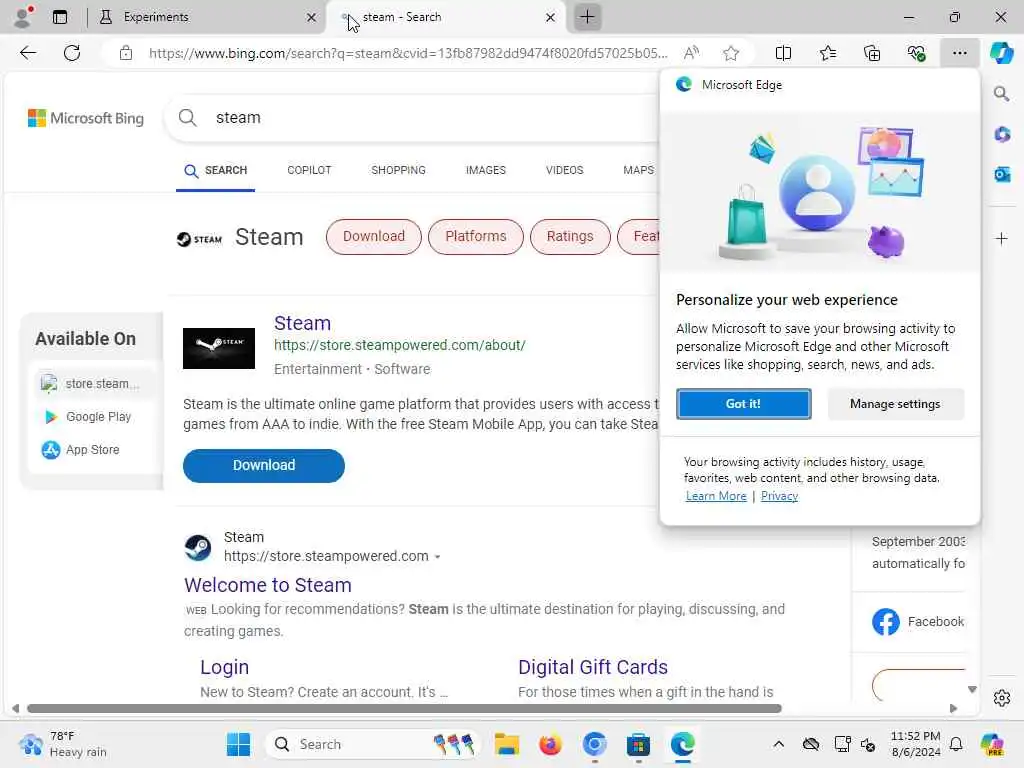Screen dimensions: 1024x768
Task: Open the Learn More link
Action: pos(716,496)
